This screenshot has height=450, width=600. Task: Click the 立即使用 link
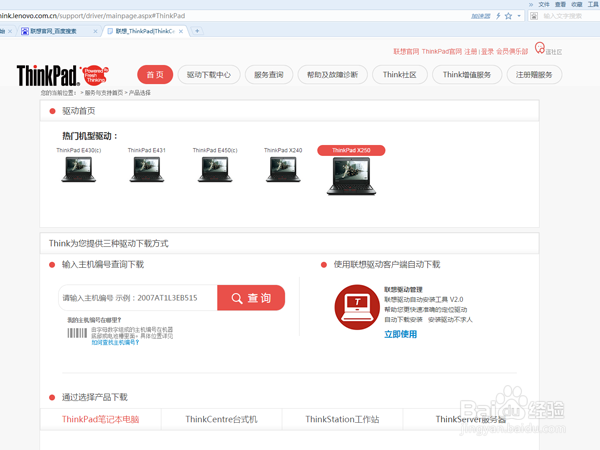pos(401,334)
